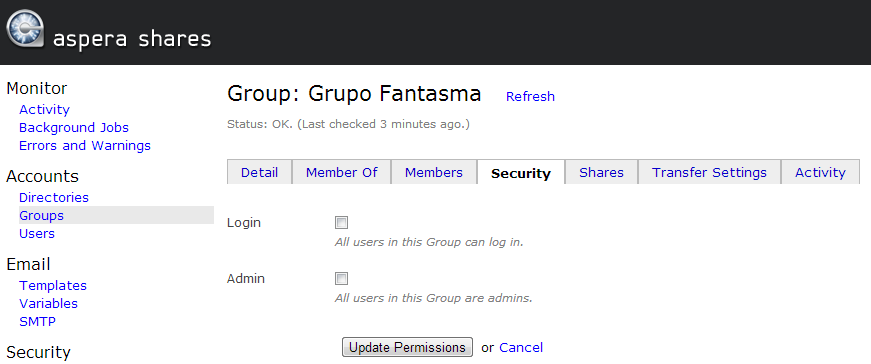Switch to the Transfer Settings tab
This screenshot has height=364, width=871.
(x=709, y=172)
